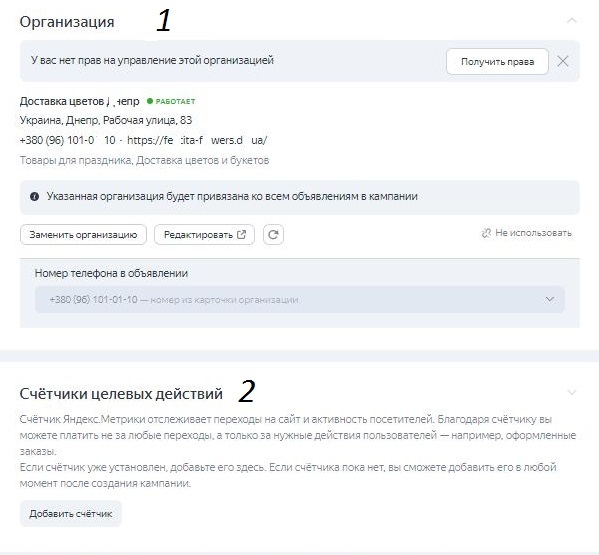Click Счётчики целевых действий heading

pyautogui.click(x=121, y=393)
